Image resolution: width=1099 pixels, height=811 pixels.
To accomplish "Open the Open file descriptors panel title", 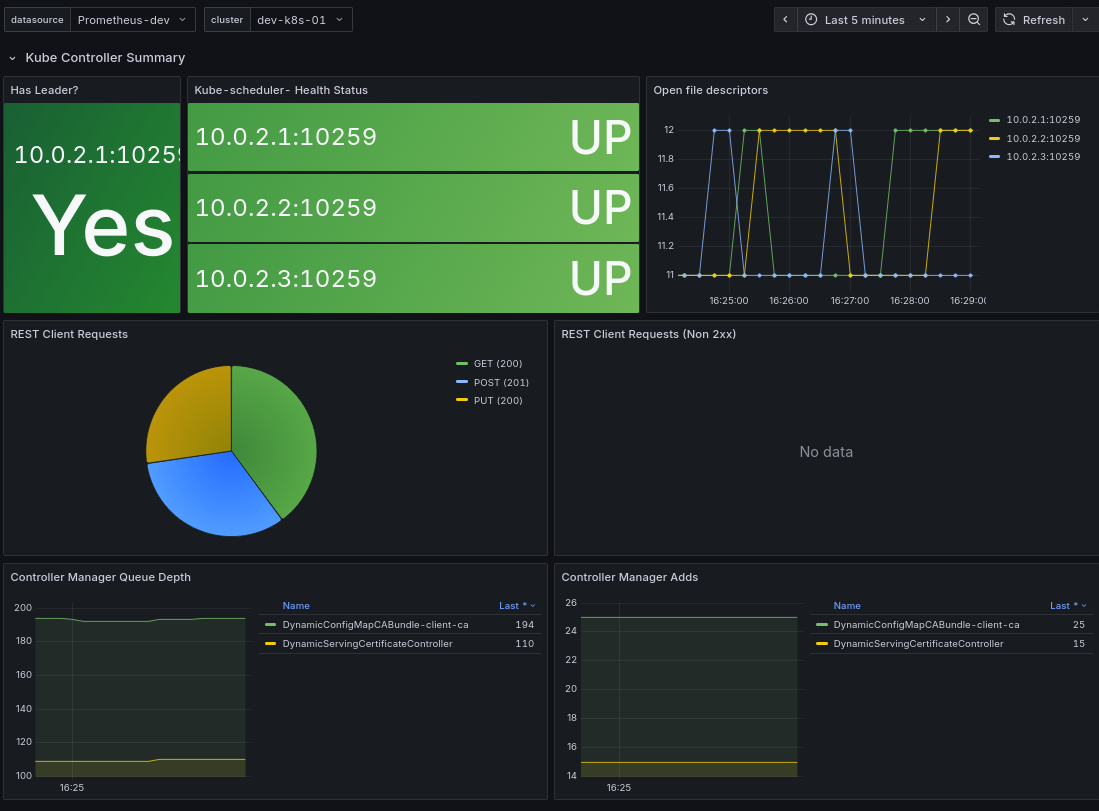I will (710, 90).
